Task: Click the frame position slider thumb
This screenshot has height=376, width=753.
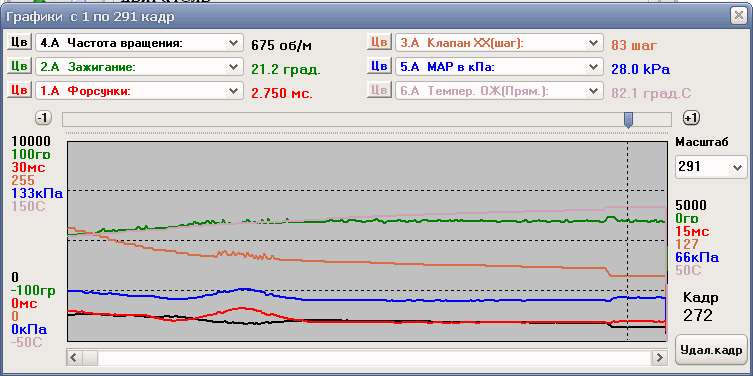Action: click(x=628, y=120)
